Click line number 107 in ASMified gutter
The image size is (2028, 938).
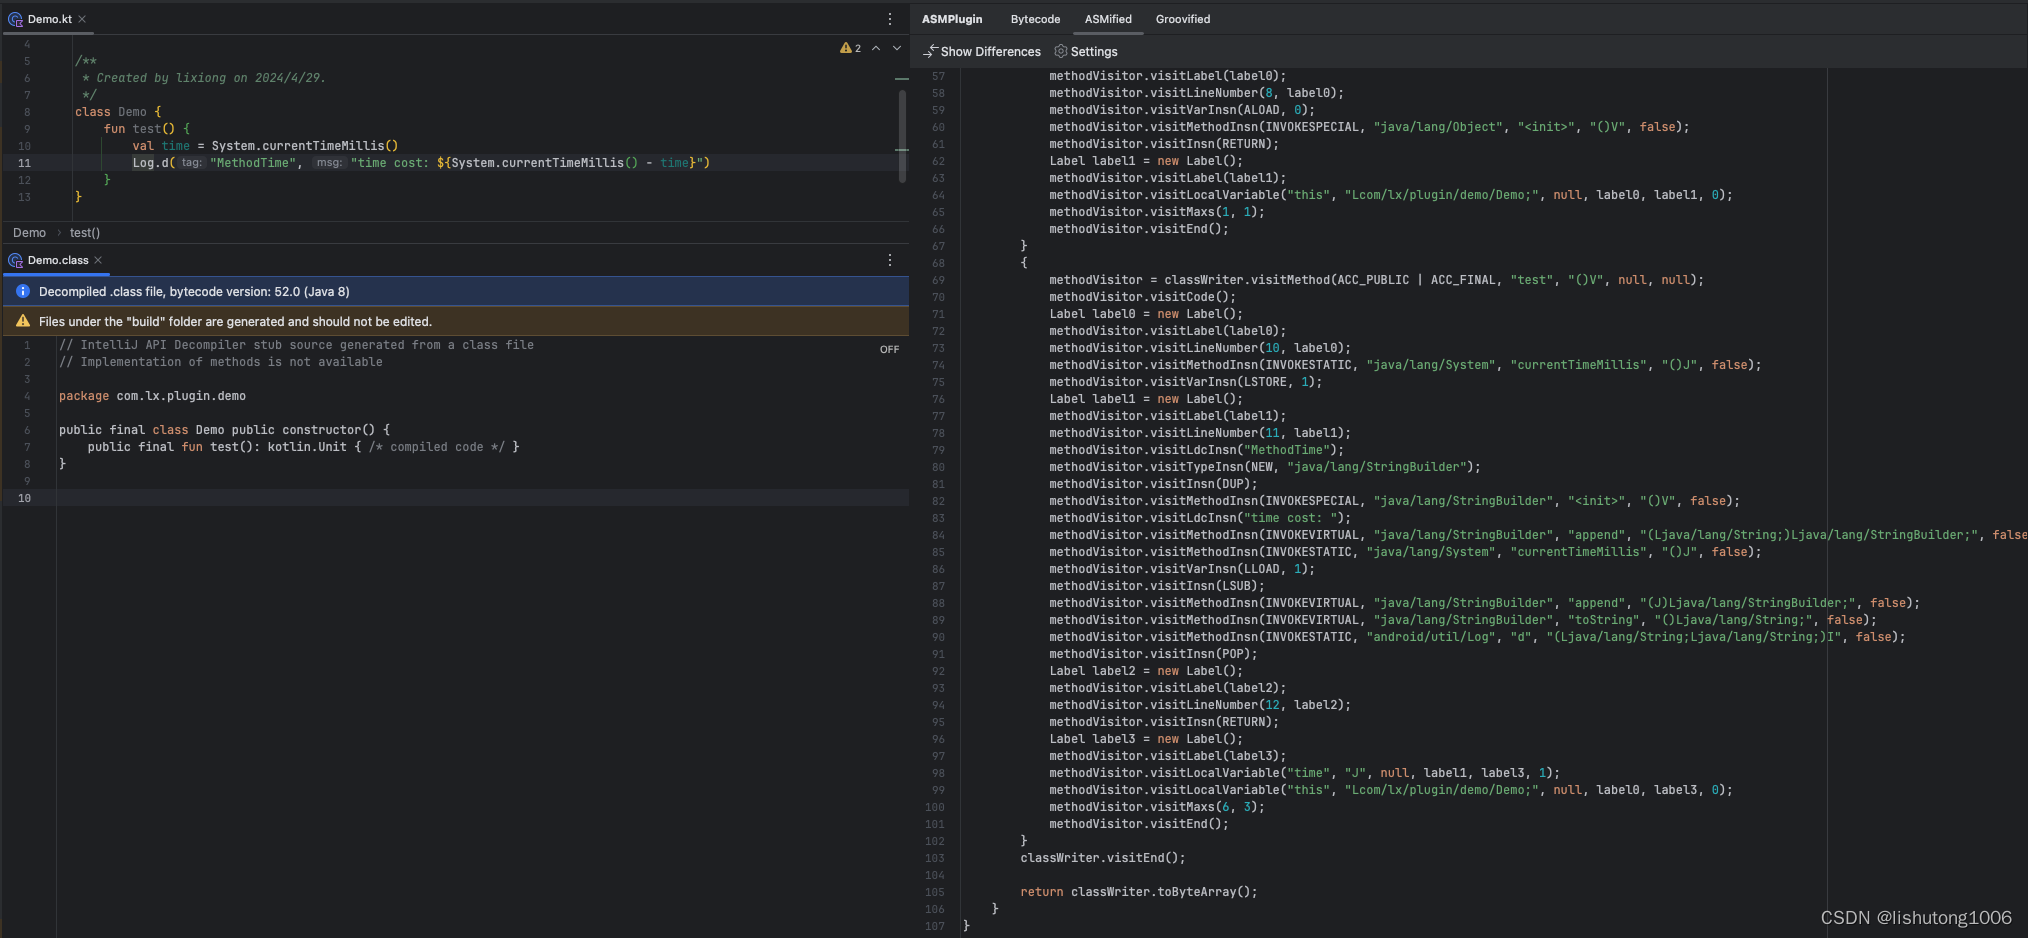click(934, 926)
